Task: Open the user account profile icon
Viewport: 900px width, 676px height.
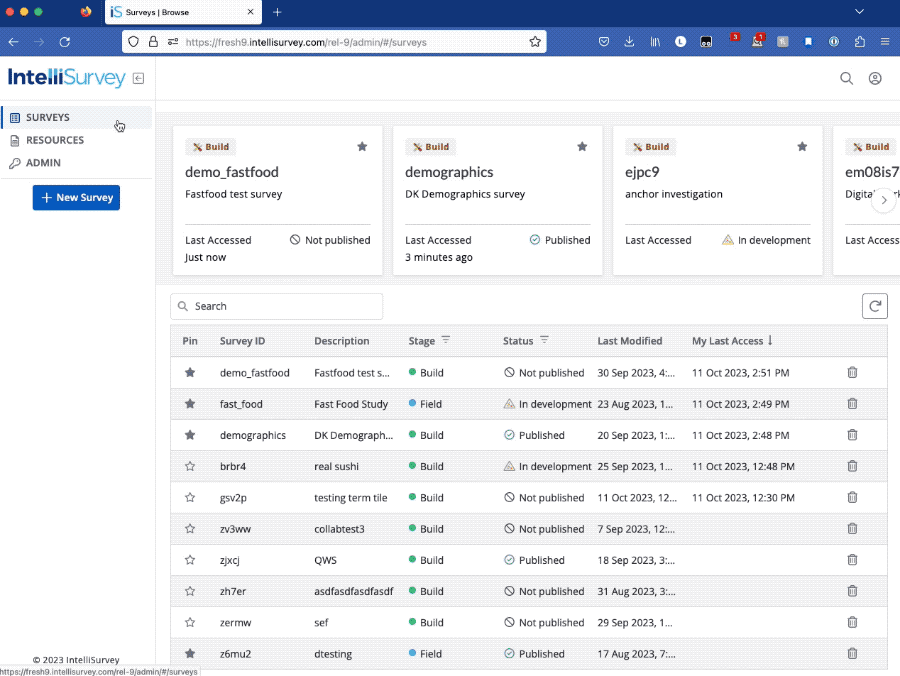Action: 875,79
